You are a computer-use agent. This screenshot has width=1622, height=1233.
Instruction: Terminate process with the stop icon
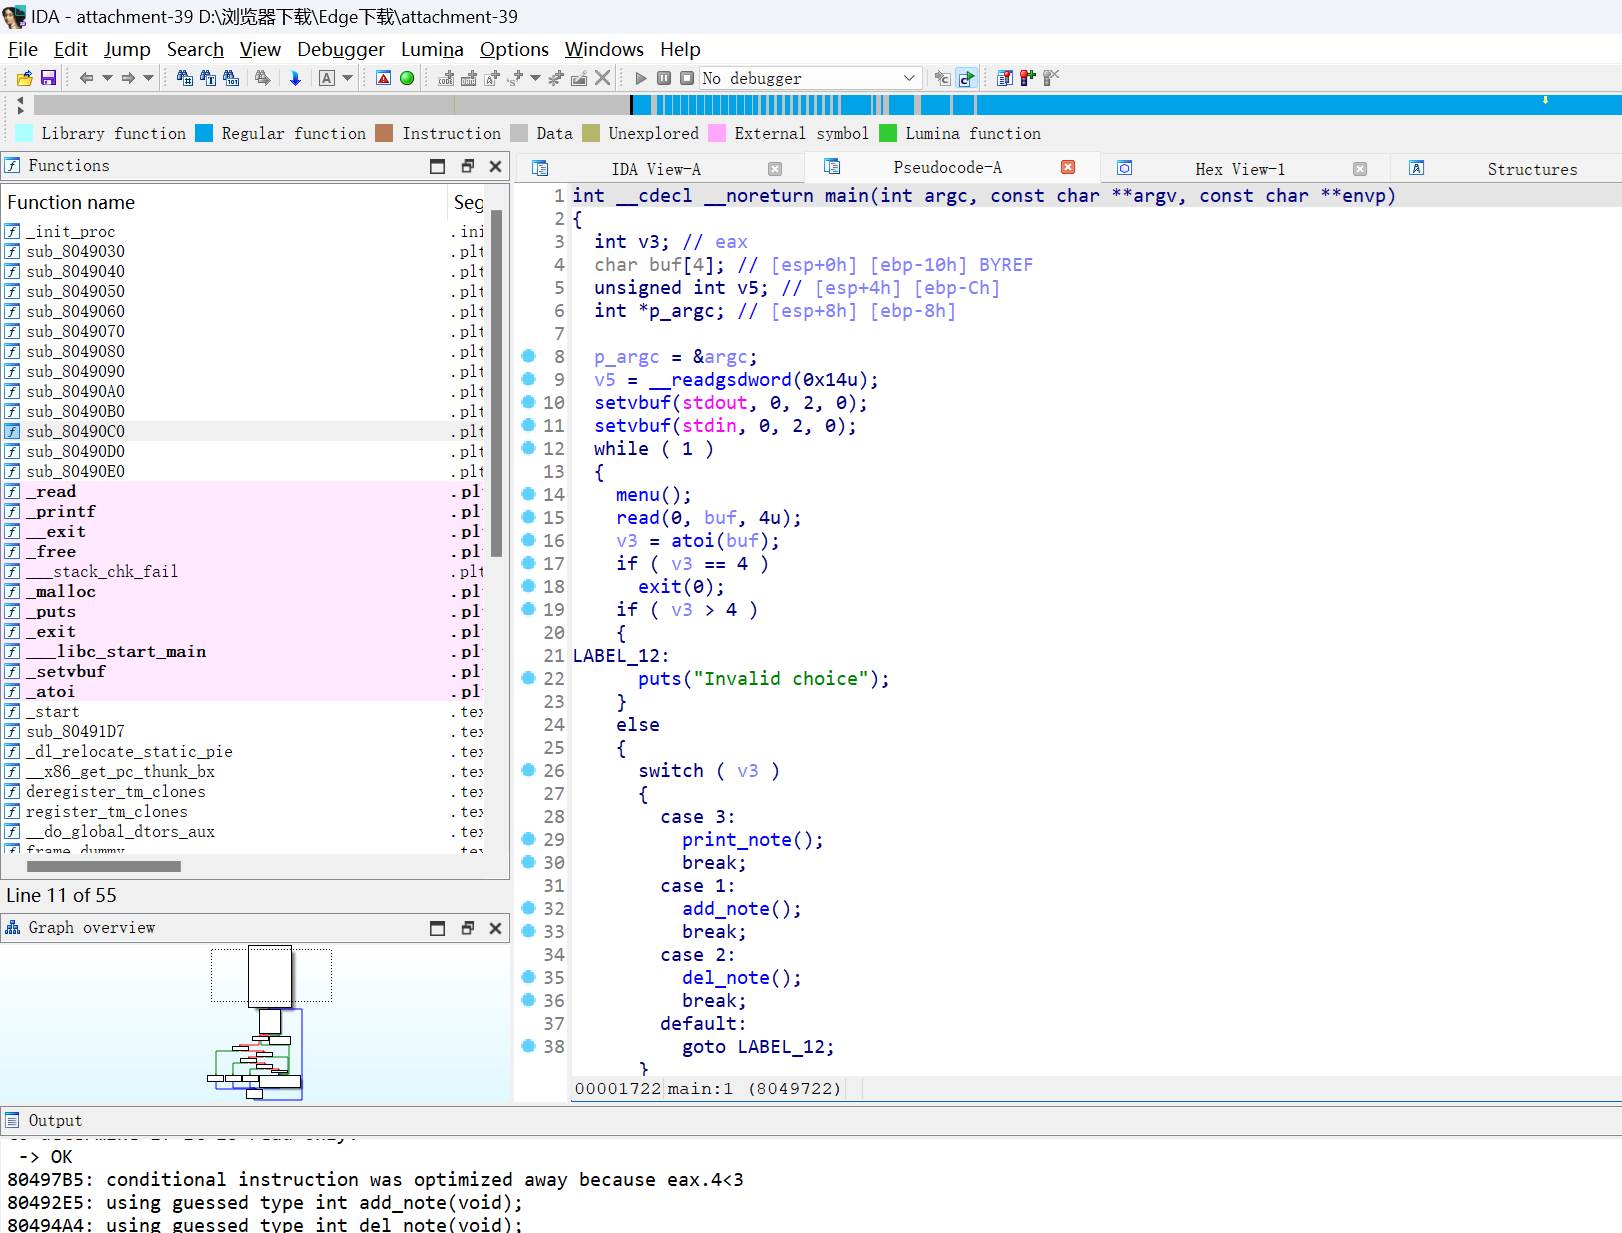(687, 78)
